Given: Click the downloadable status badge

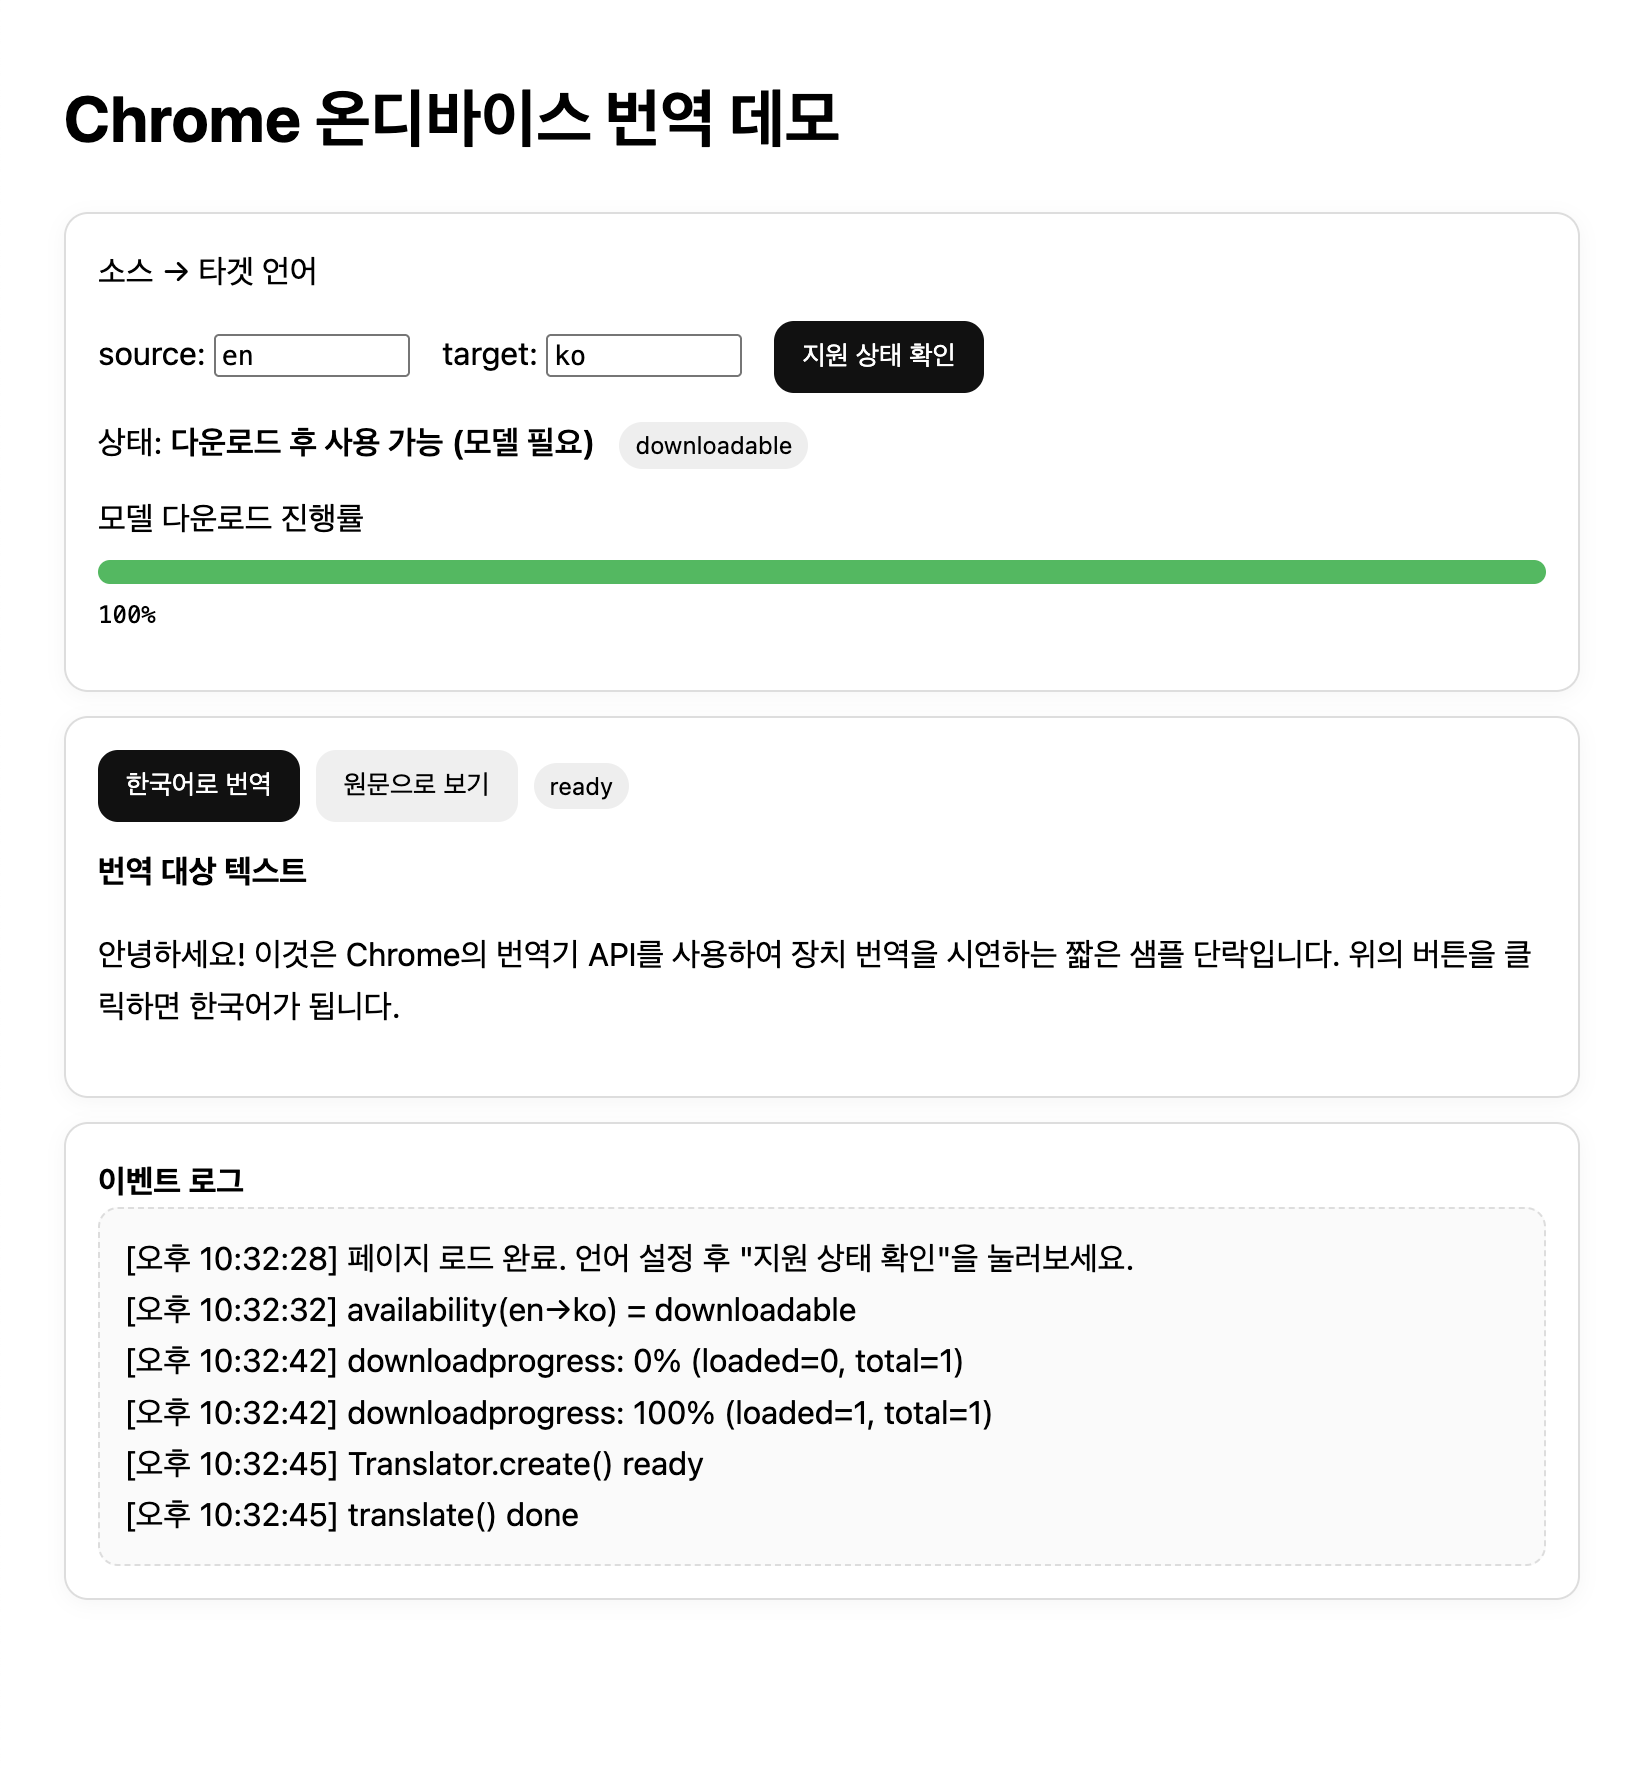Looking at the screenshot, I should (x=713, y=446).
